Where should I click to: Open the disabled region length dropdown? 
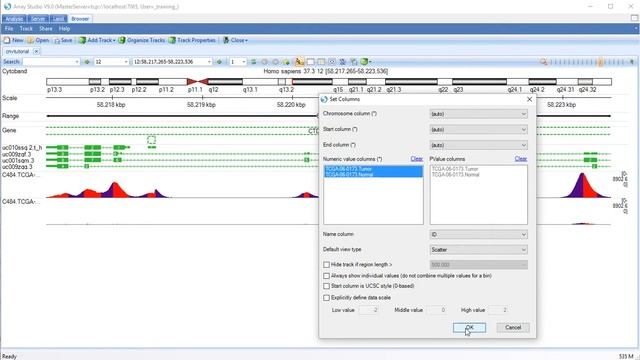[478, 265]
